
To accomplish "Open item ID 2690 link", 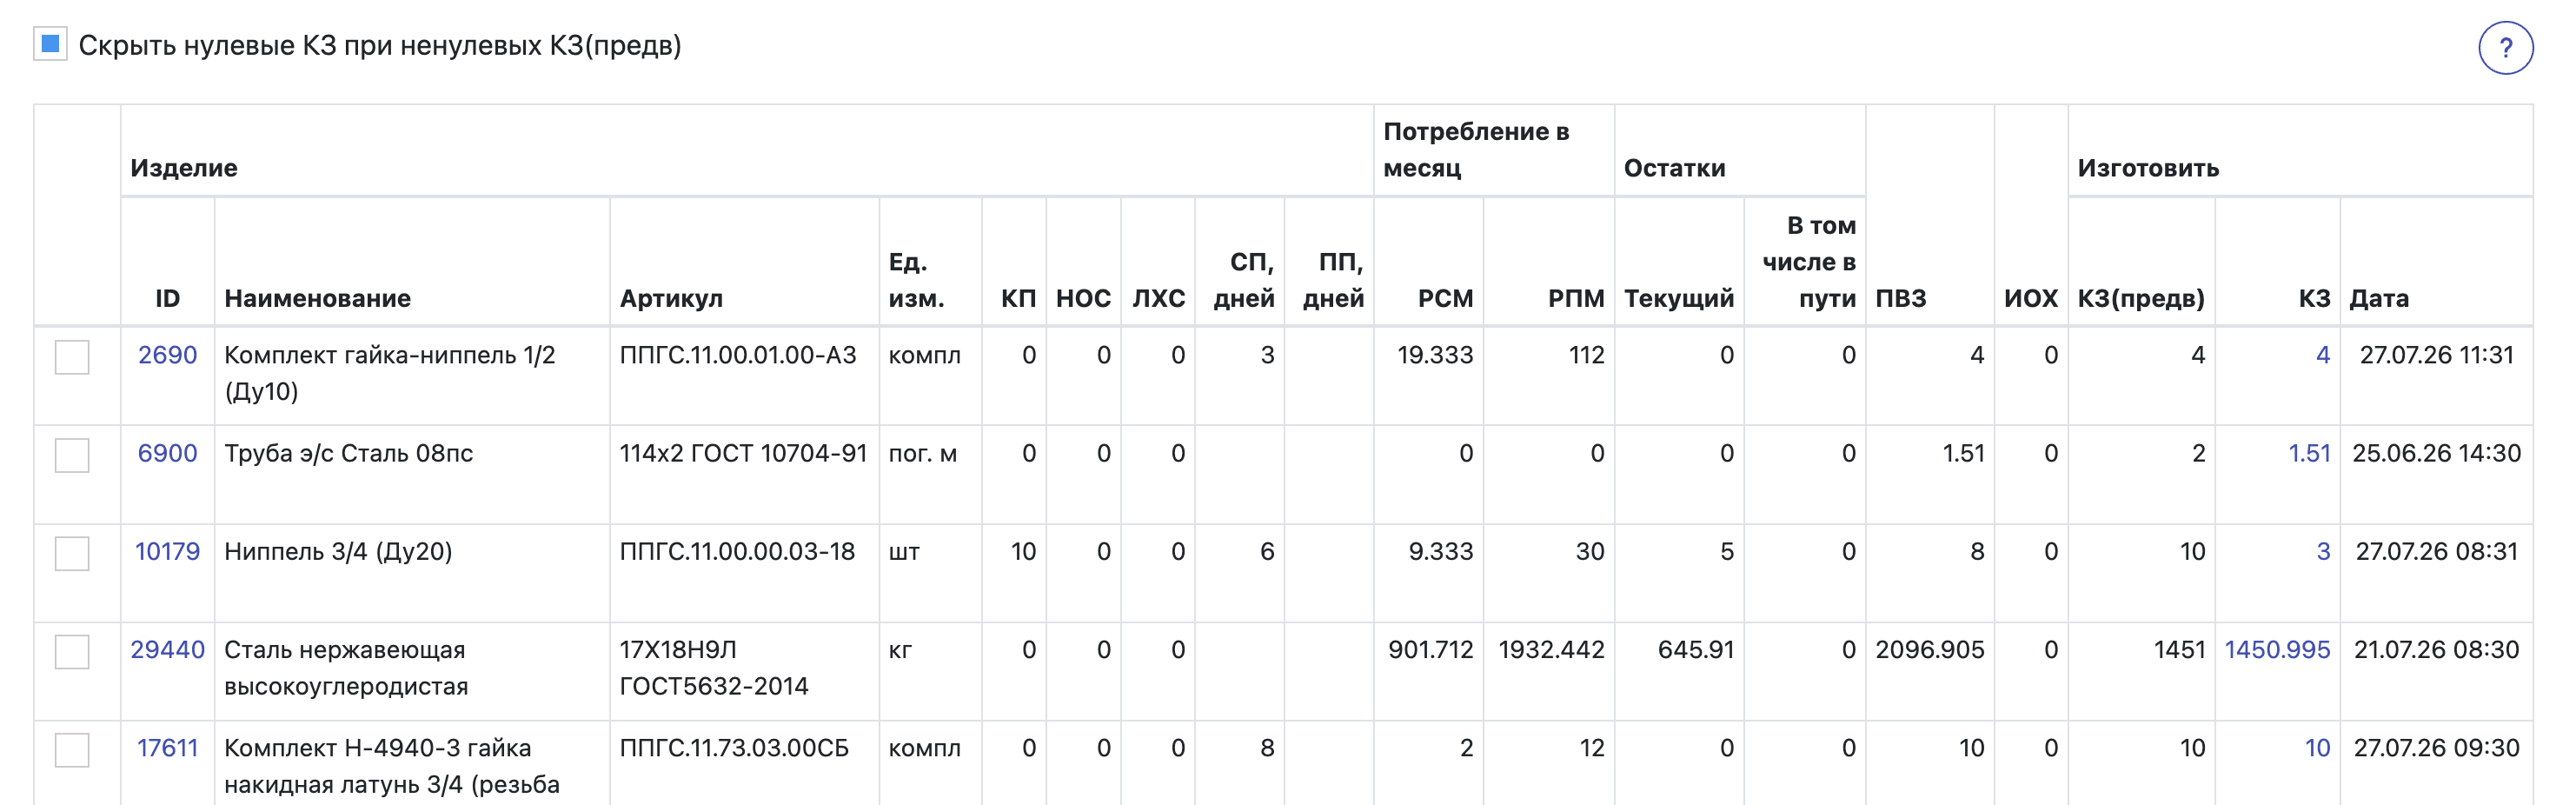I will (x=167, y=355).
